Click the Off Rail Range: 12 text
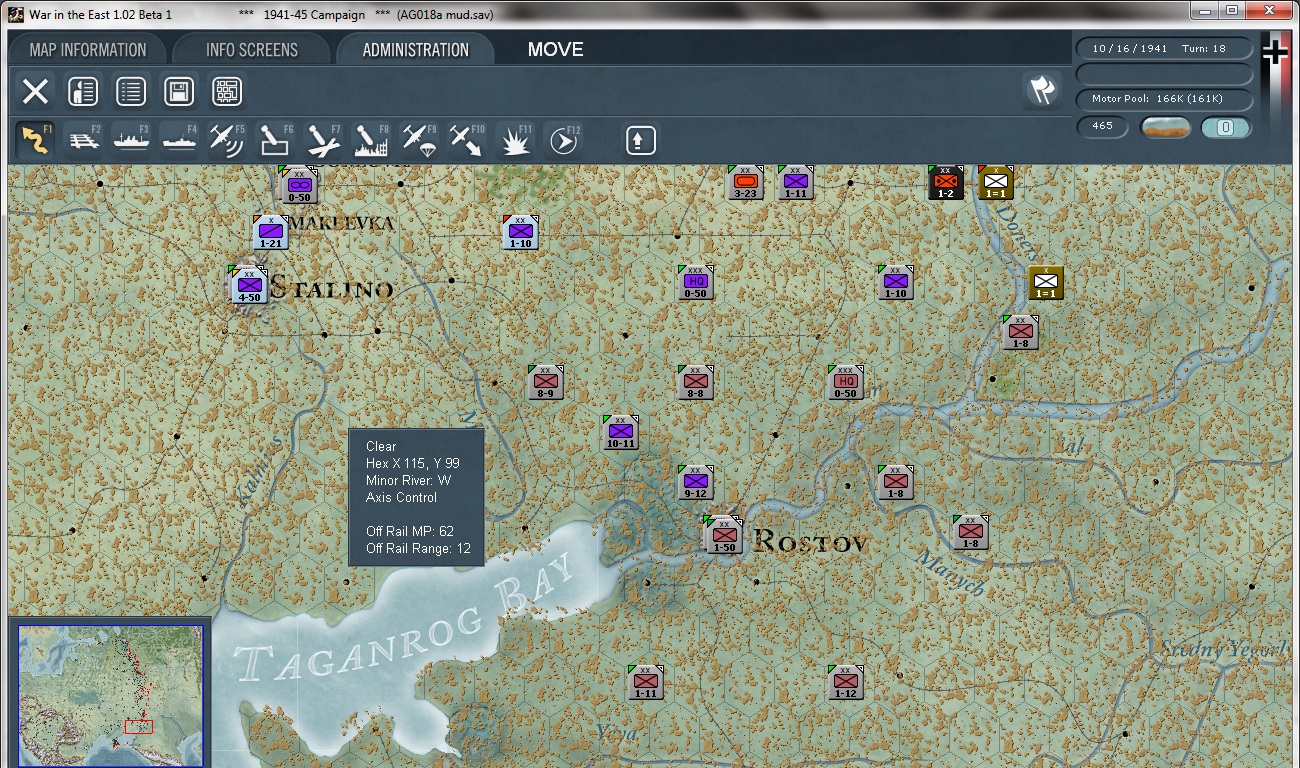Viewport: 1300px width, 768px height. point(418,548)
